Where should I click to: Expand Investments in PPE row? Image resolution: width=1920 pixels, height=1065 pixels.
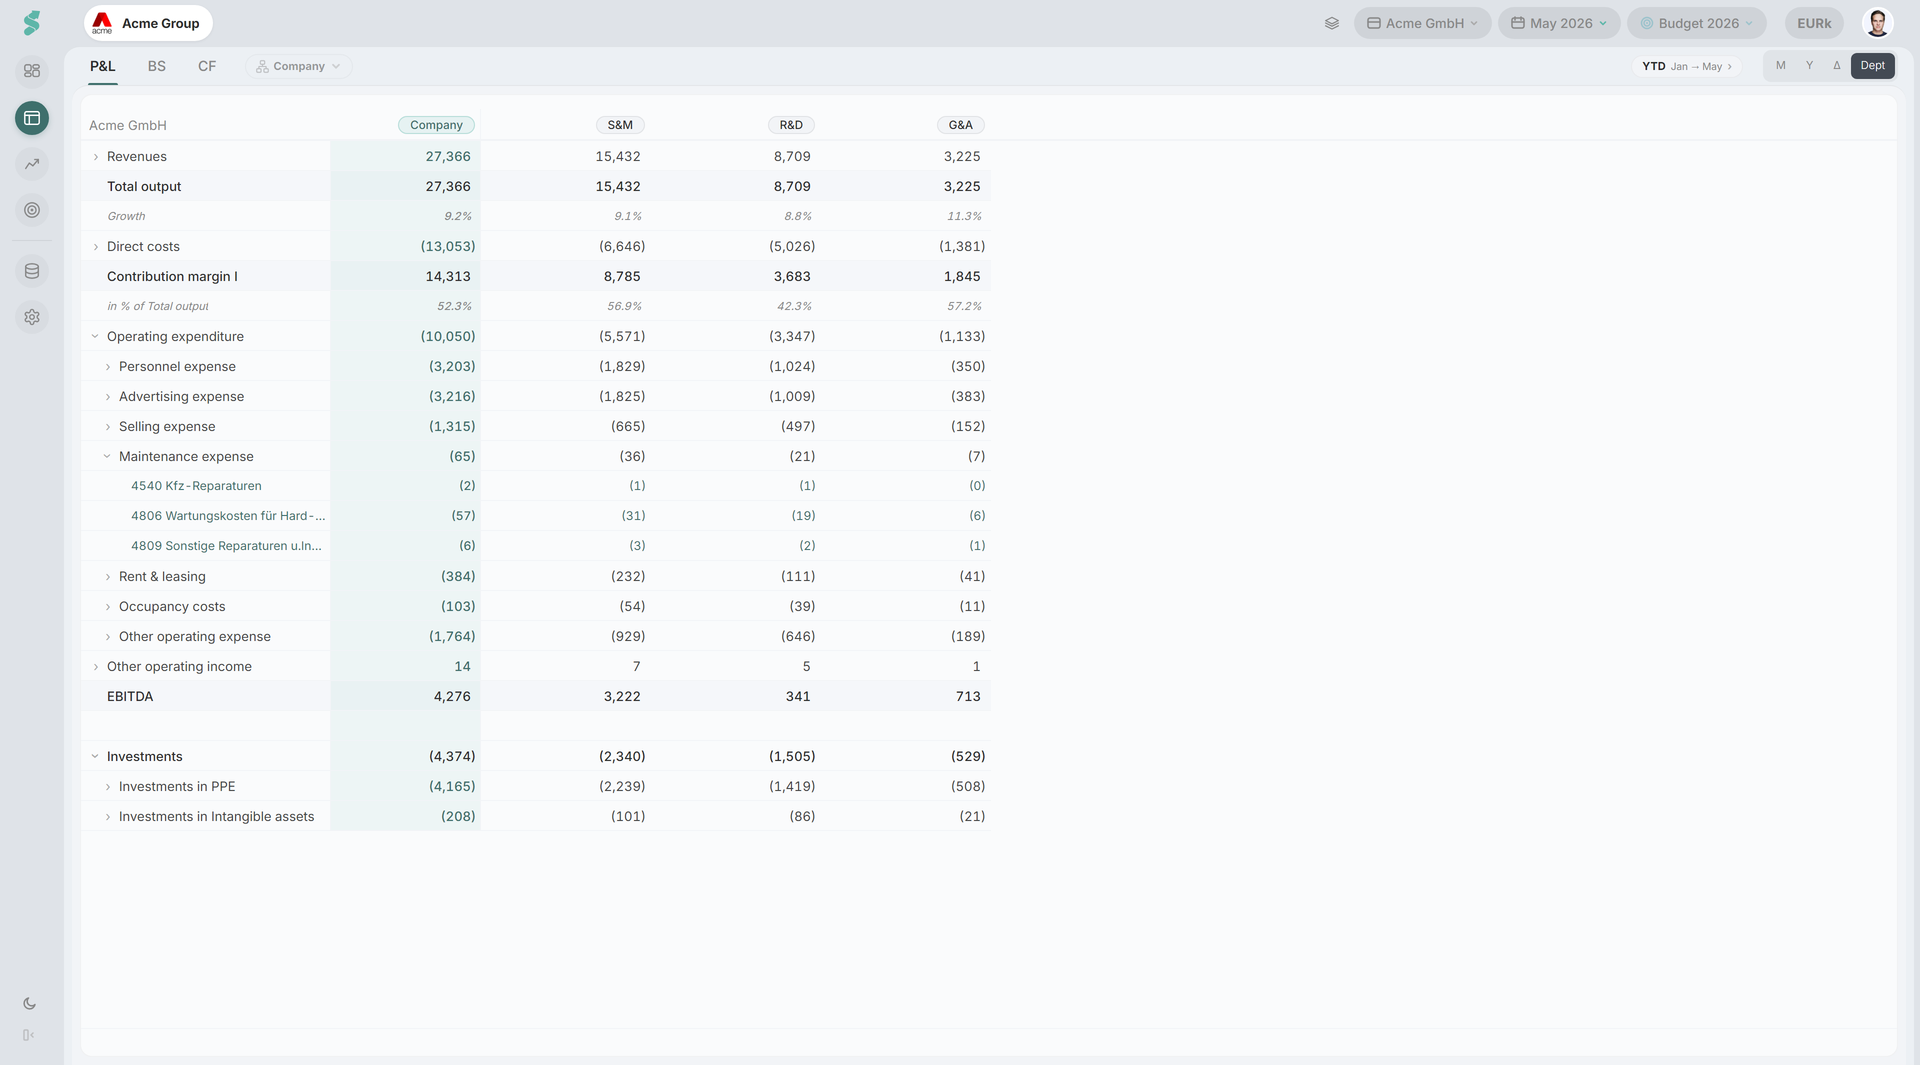point(108,787)
